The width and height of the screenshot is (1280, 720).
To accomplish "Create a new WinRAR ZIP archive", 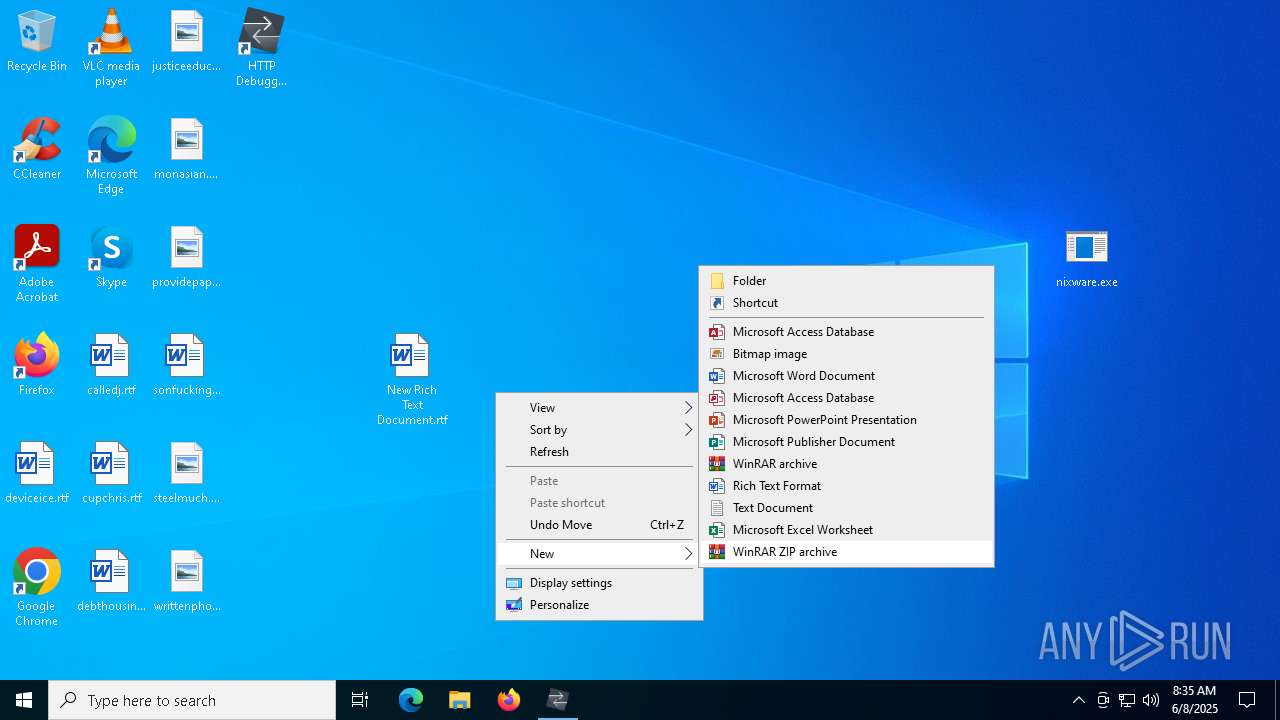I will tap(846, 551).
